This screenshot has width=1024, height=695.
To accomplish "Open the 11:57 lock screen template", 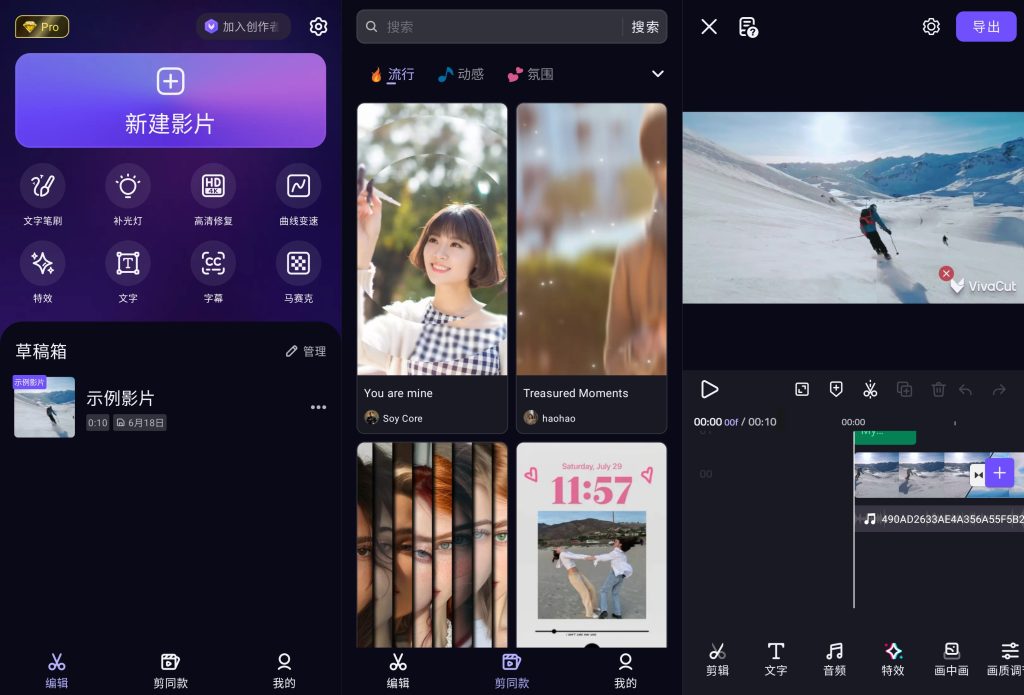I will point(592,545).
